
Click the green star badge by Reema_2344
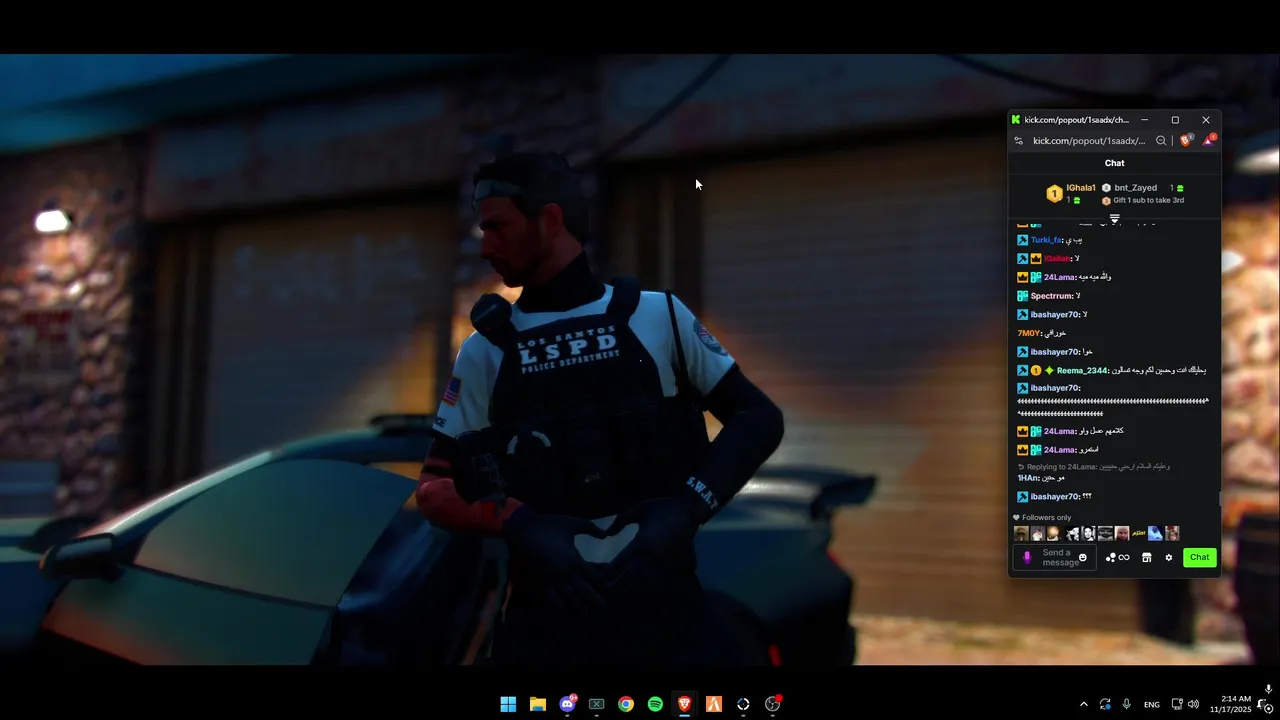click(1049, 370)
